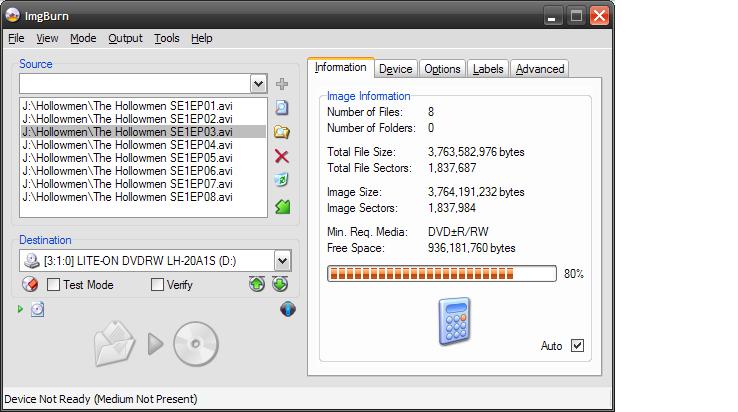Click the Browse for a file icon
Viewport: 738px width, 412px height.
(x=281, y=108)
